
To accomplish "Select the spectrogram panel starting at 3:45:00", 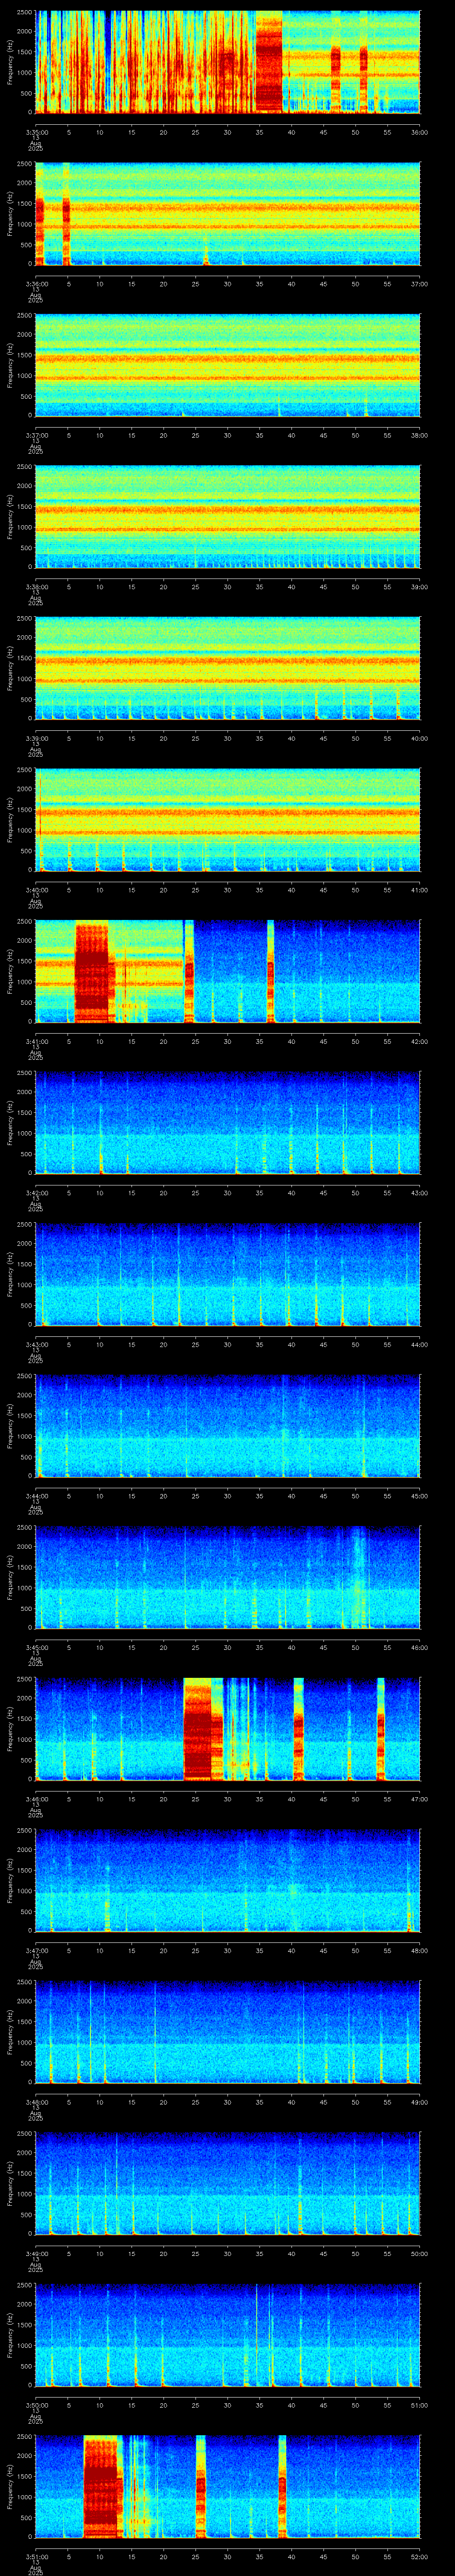I will point(228,1578).
